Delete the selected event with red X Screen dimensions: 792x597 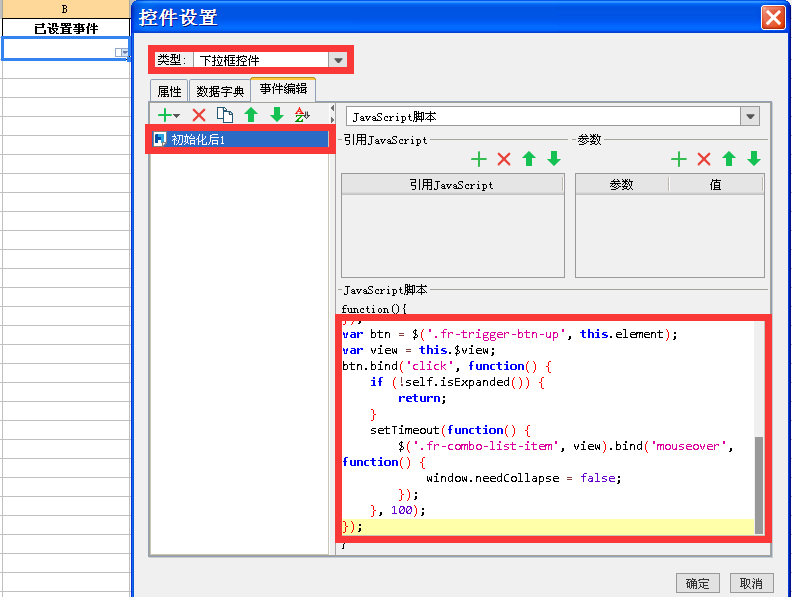pyautogui.click(x=199, y=115)
